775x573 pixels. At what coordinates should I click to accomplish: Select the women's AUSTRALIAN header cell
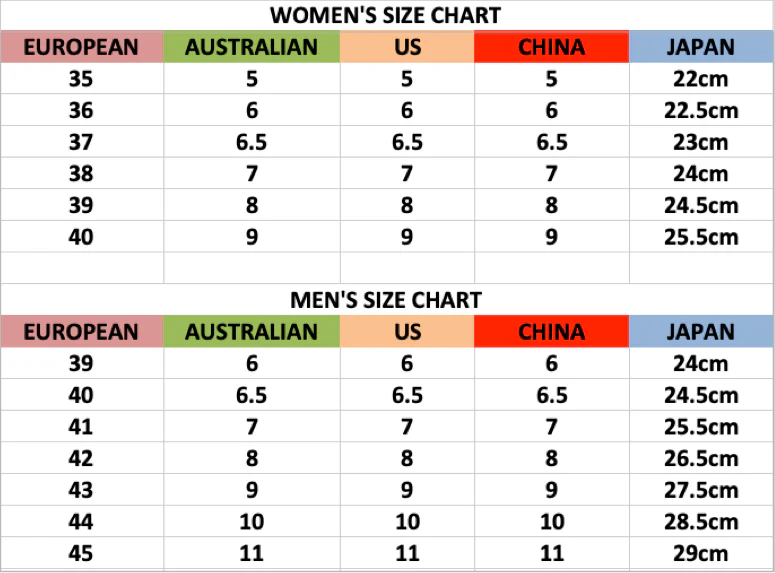(x=252, y=47)
